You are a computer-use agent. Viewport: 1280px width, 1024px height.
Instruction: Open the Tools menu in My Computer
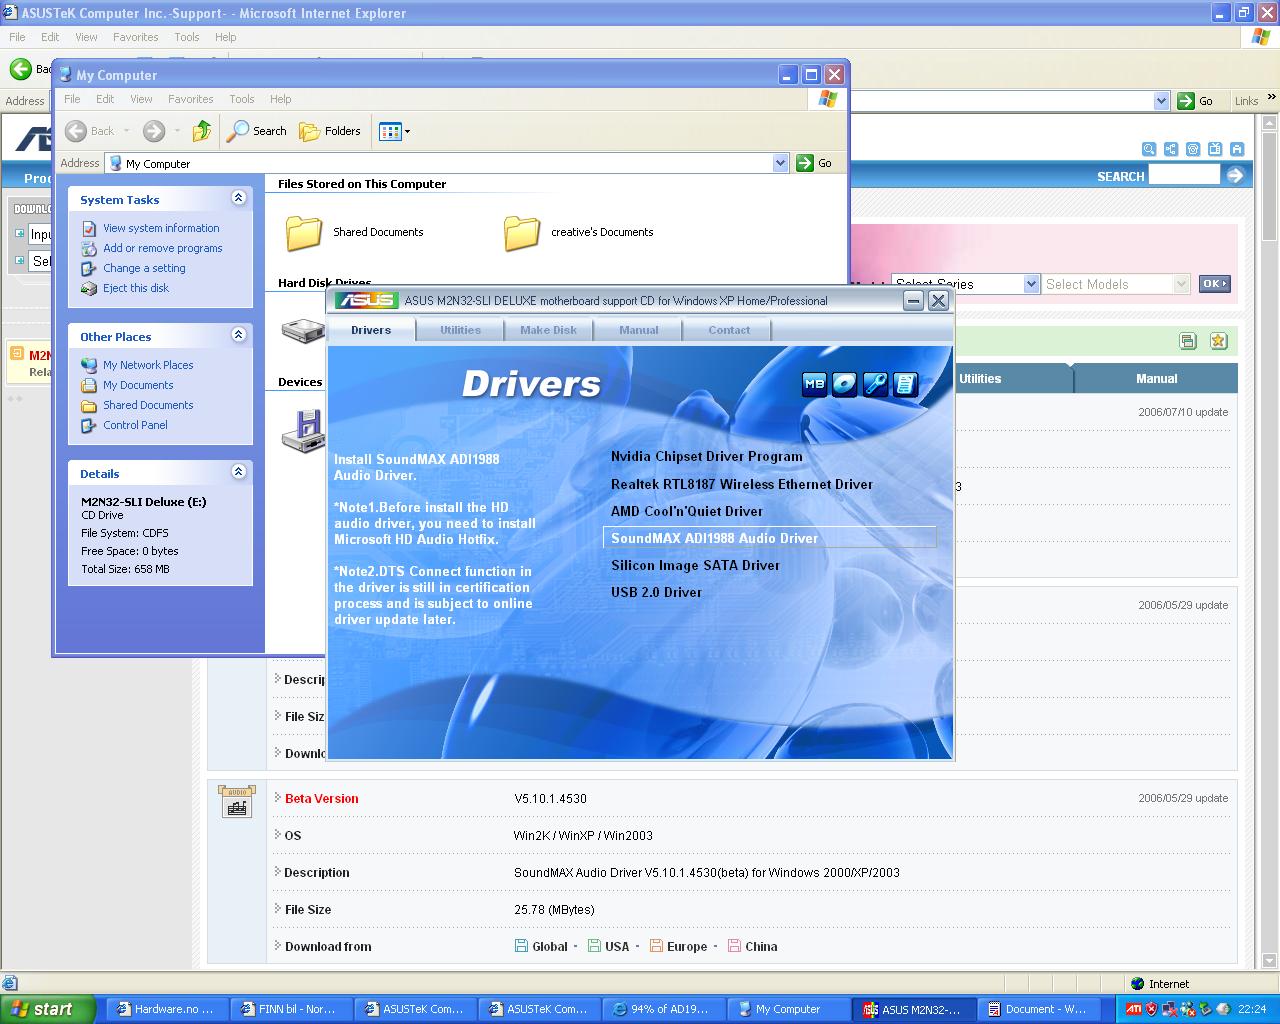tap(242, 99)
